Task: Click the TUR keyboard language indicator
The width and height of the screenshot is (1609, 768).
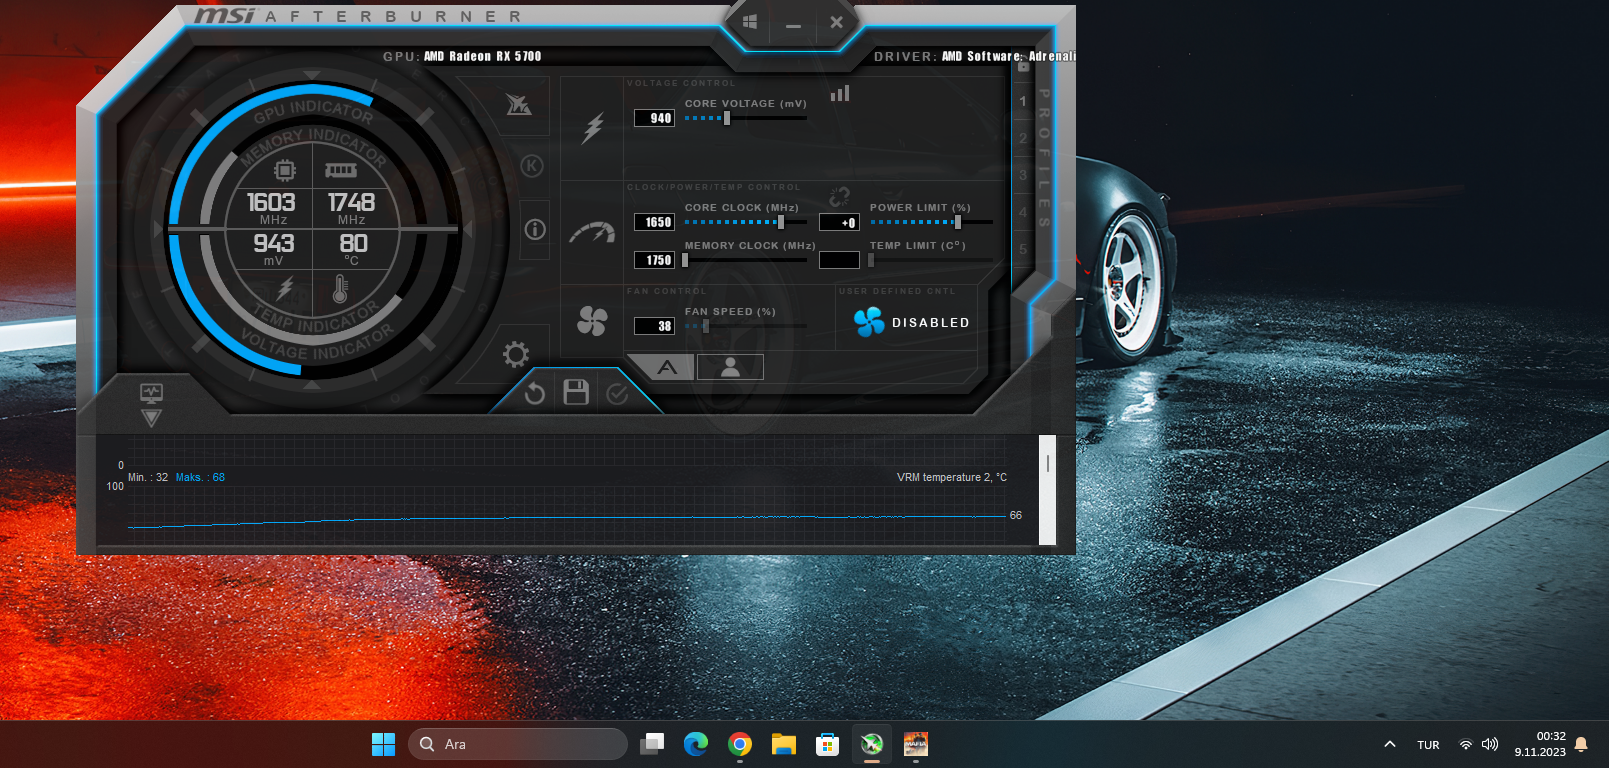Action: 1428,745
